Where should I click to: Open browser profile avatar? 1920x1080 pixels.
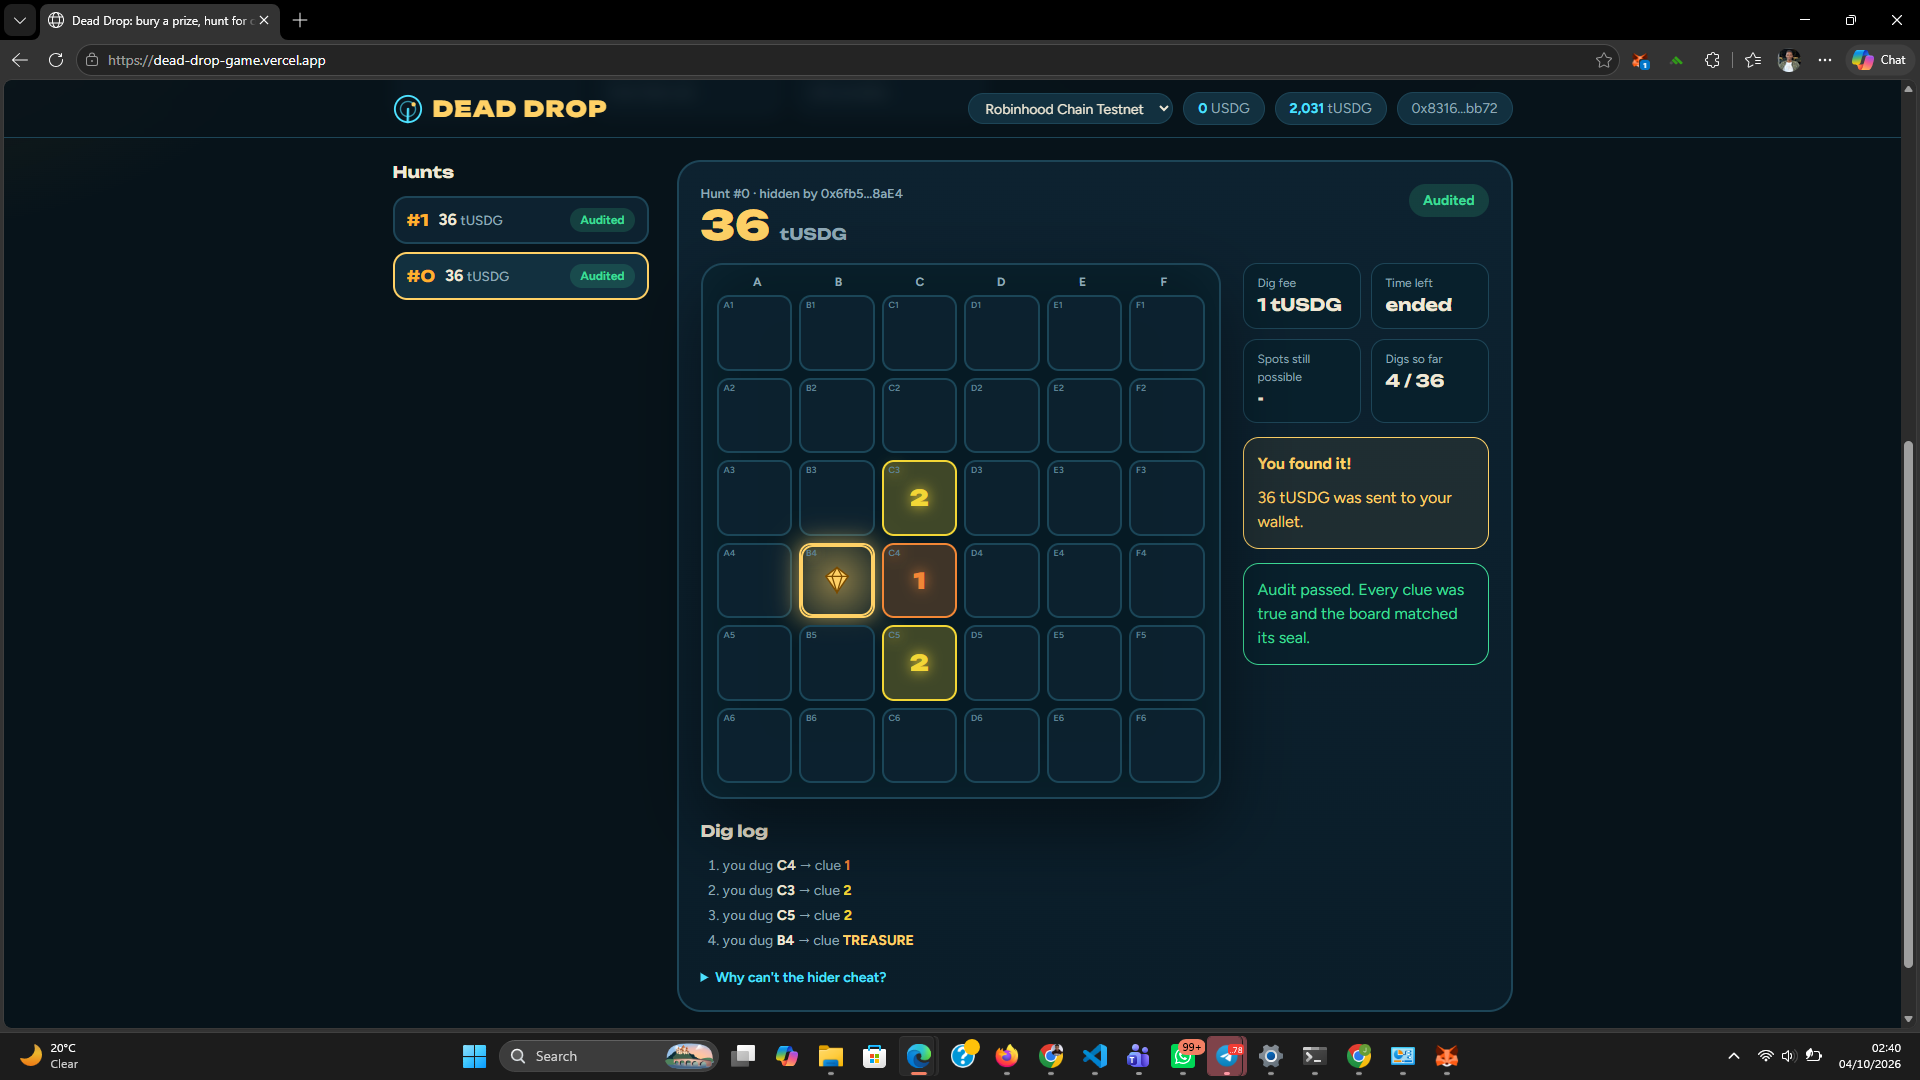tap(1789, 60)
